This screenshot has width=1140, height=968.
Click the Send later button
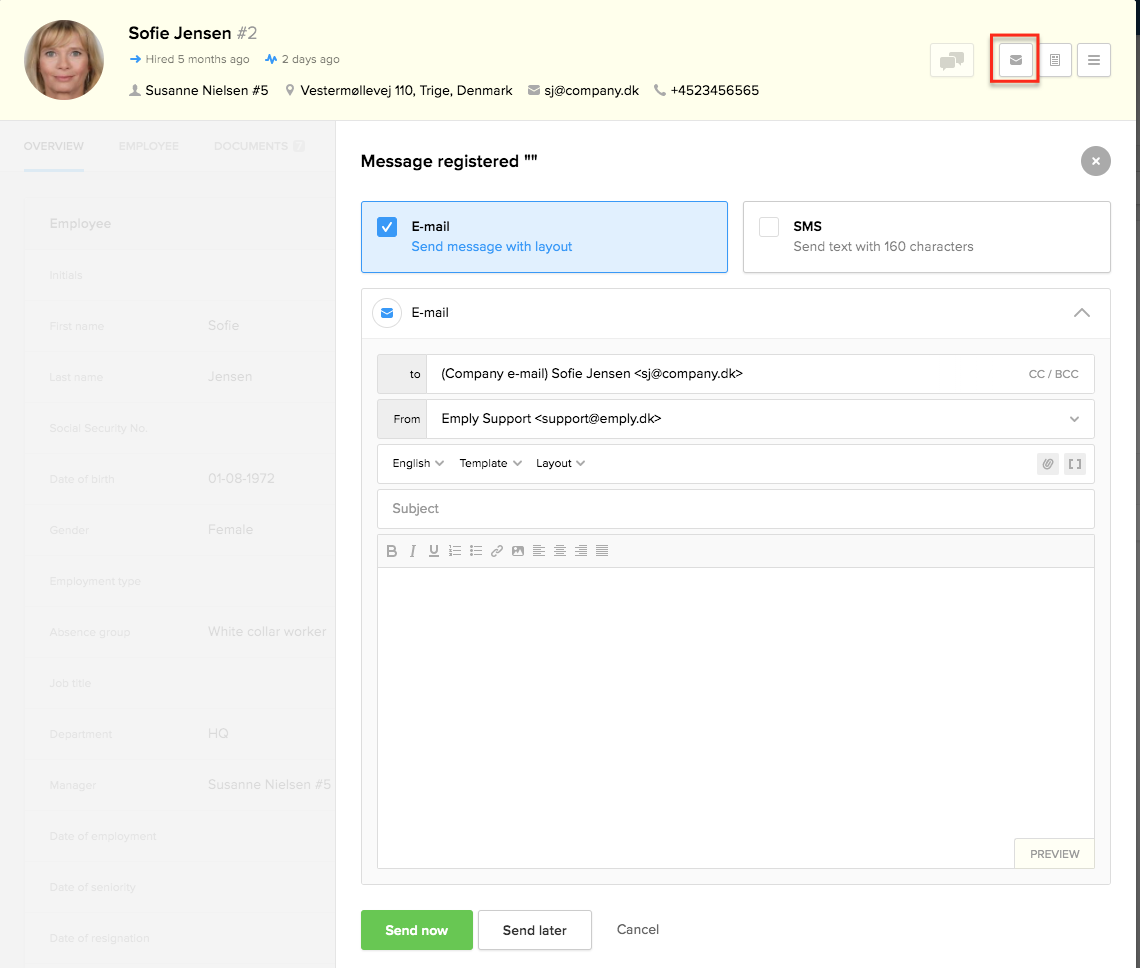pos(534,930)
